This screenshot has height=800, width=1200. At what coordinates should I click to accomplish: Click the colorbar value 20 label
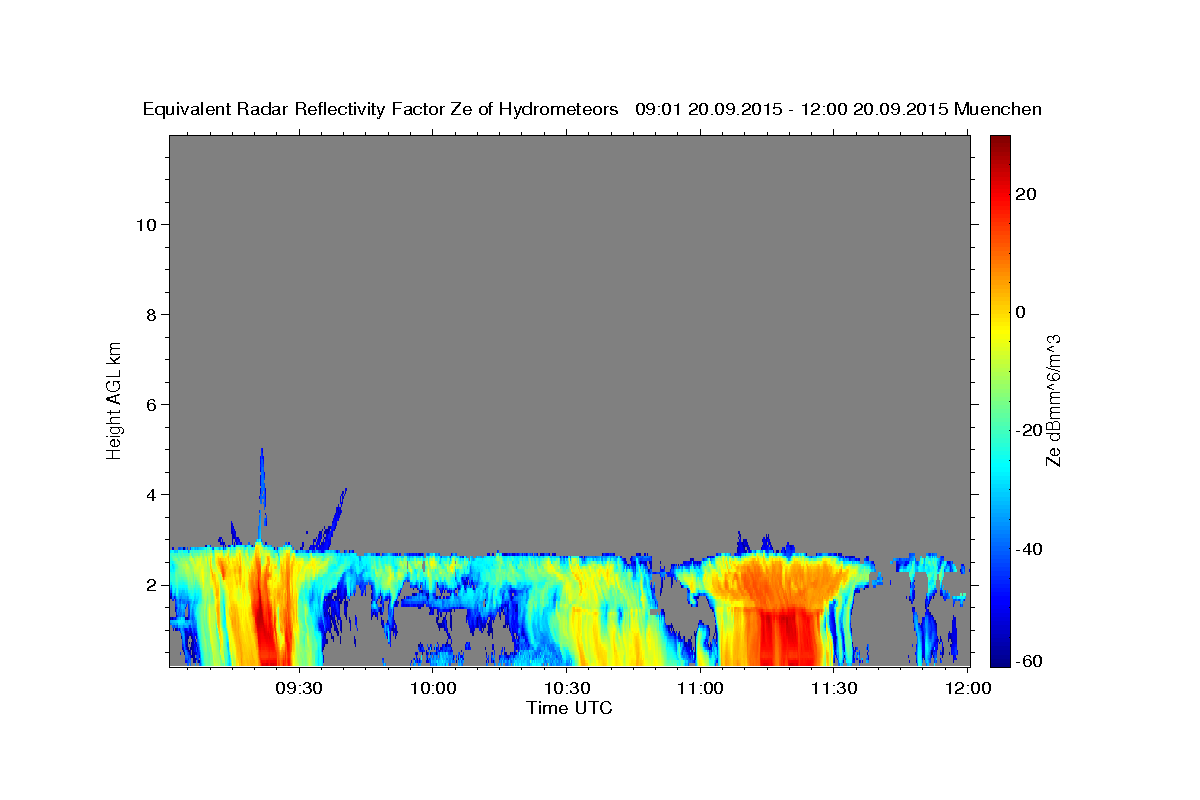coord(1026,194)
